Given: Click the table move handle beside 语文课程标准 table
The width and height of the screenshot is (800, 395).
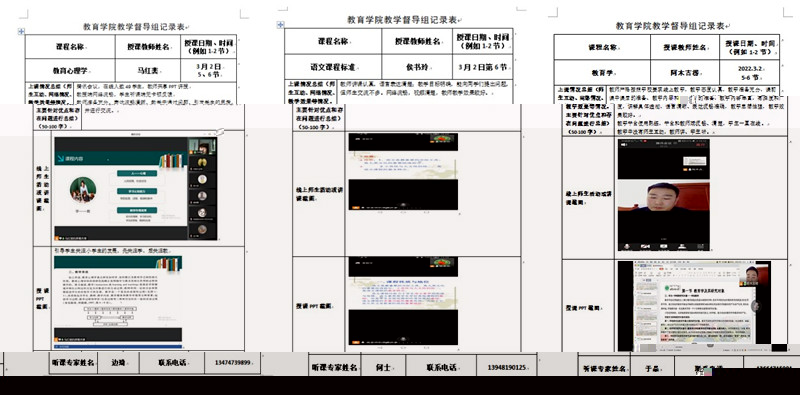Looking at the screenshot, I should [280, 24].
